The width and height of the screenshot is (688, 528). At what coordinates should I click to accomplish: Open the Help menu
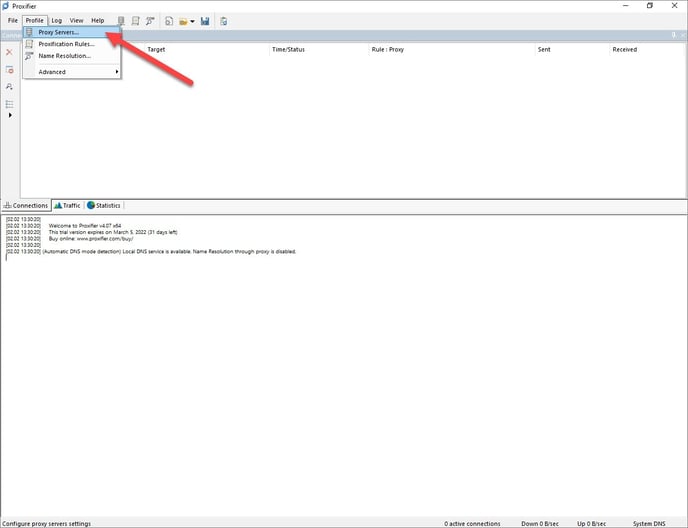(97, 21)
